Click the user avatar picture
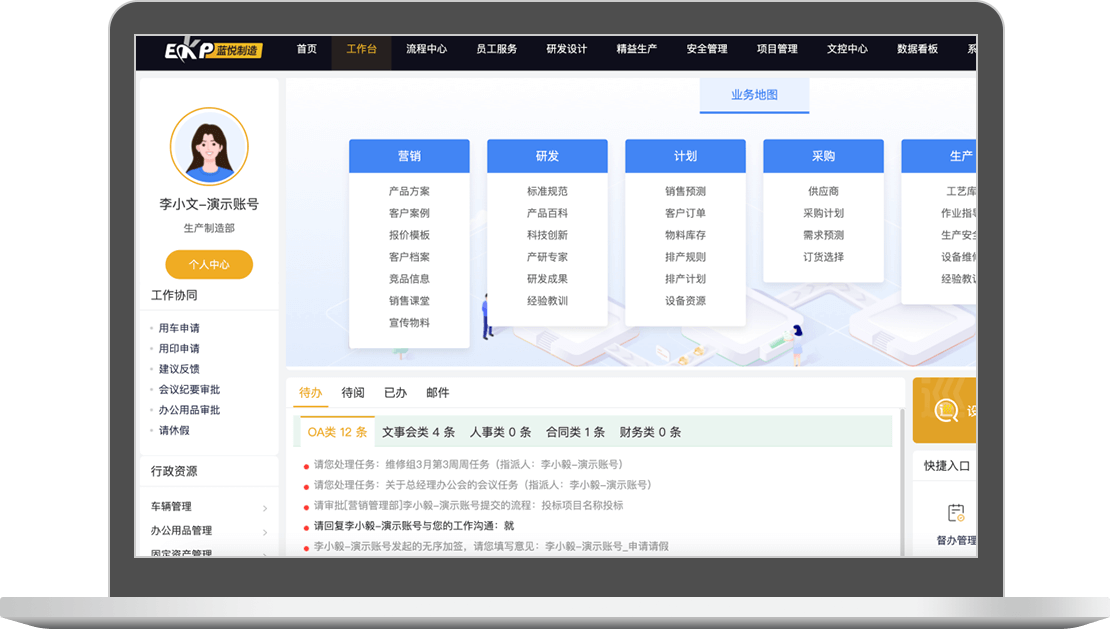The width and height of the screenshot is (1110, 629). [209, 147]
